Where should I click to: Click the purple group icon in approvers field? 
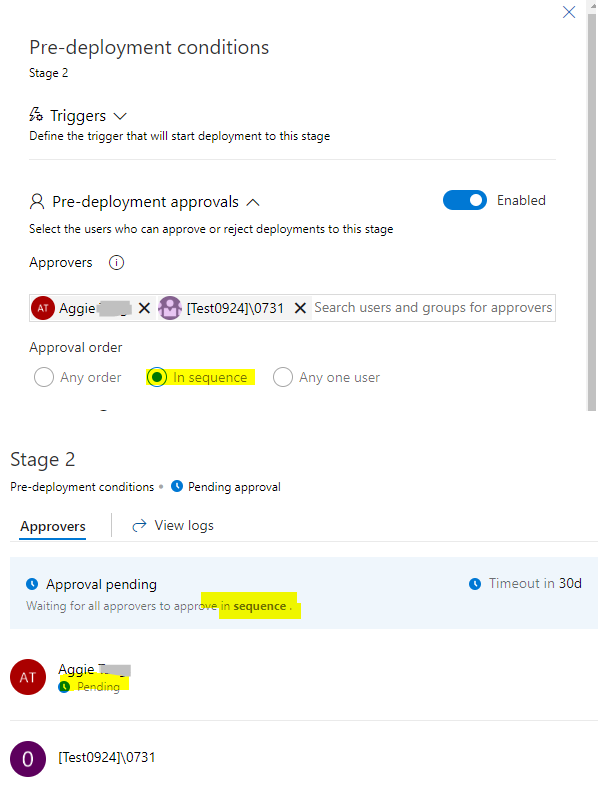point(169,308)
